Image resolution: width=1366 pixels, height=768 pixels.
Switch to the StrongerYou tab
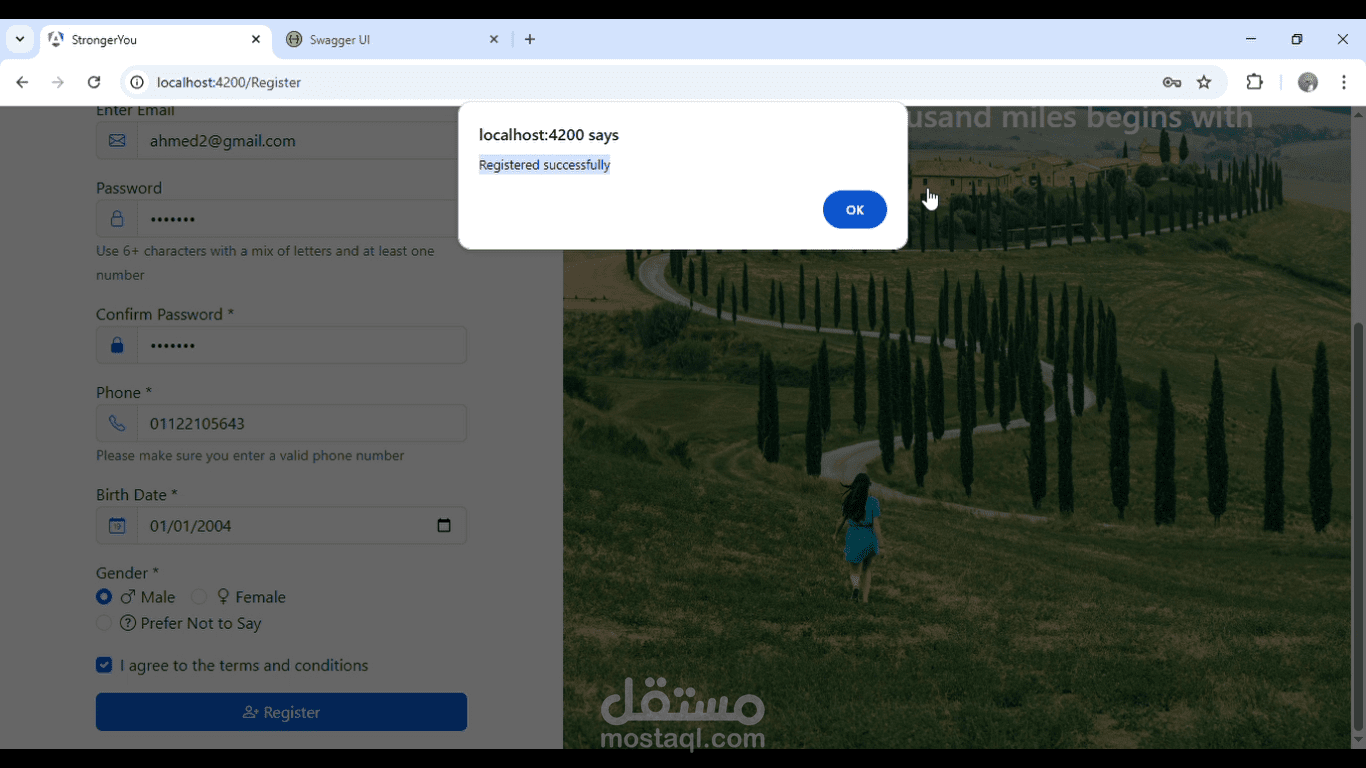coord(155,40)
